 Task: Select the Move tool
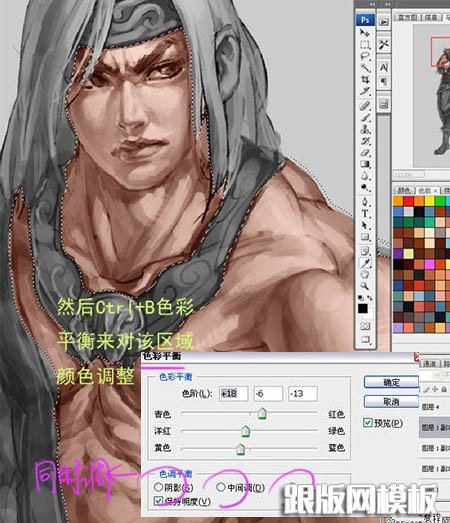tap(365, 33)
